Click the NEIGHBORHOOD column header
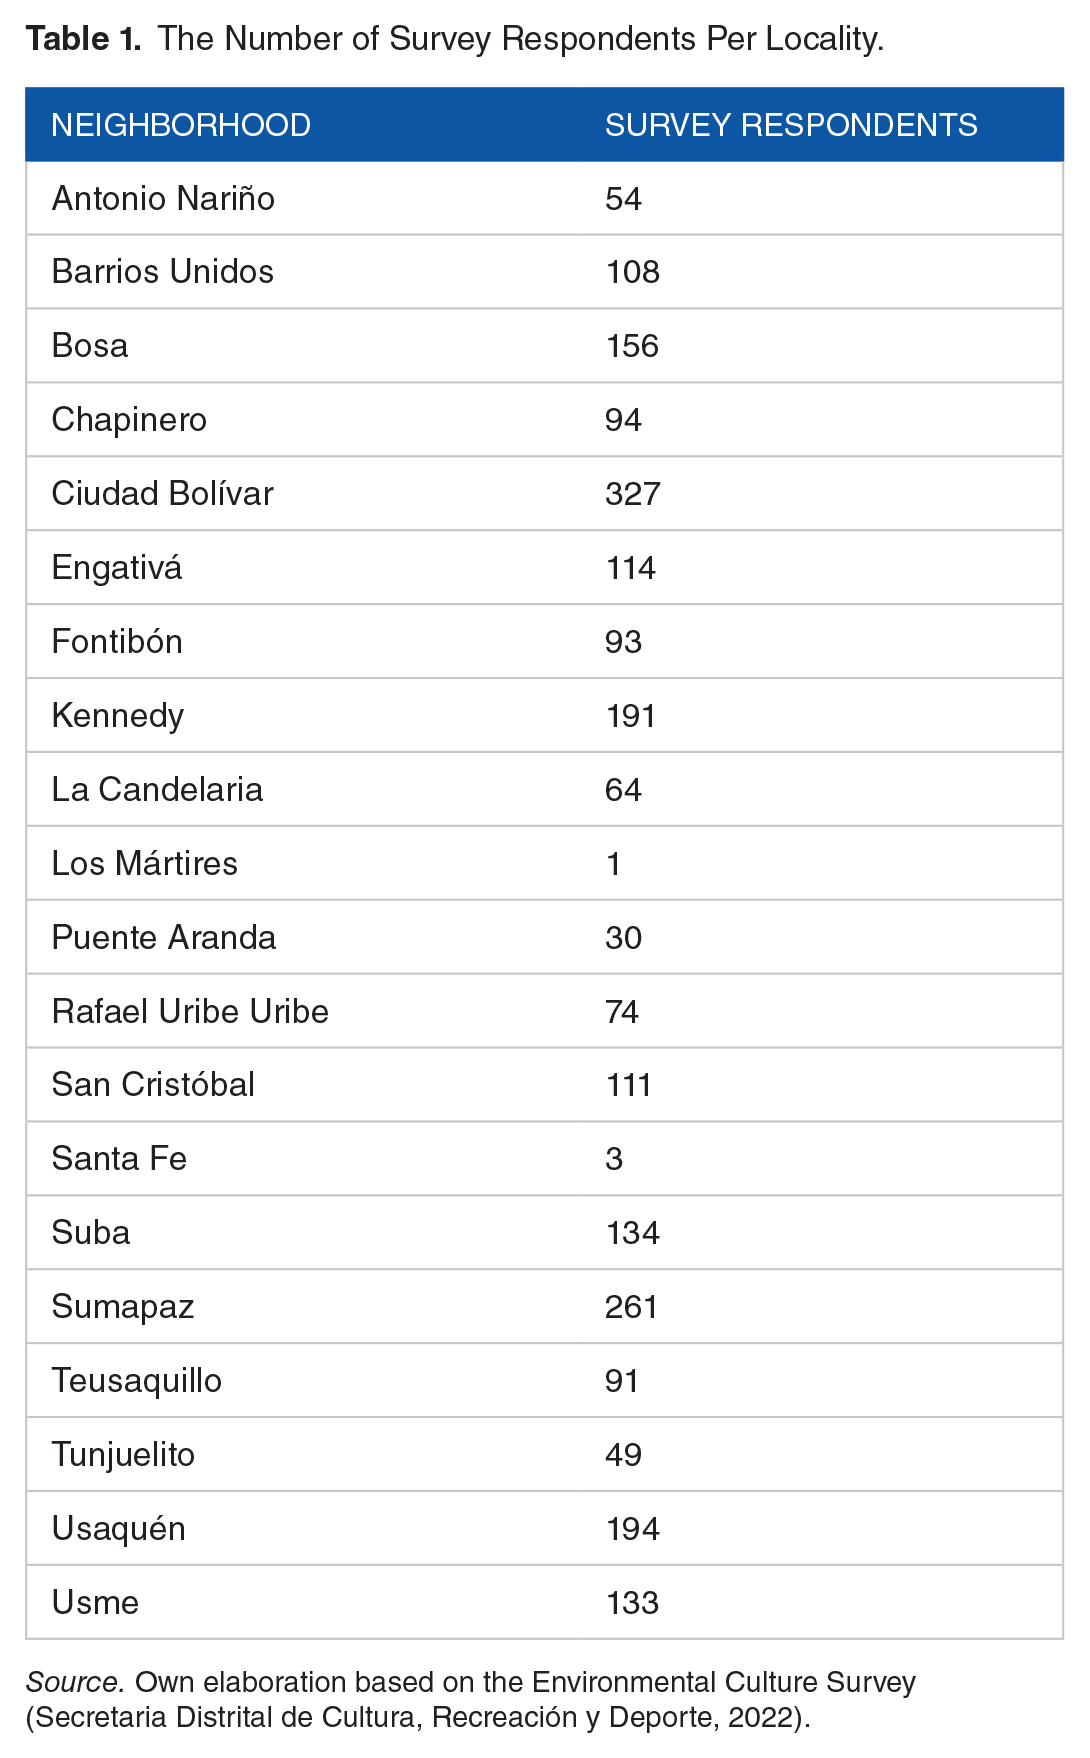1090x1758 pixels. coord(181,125)
